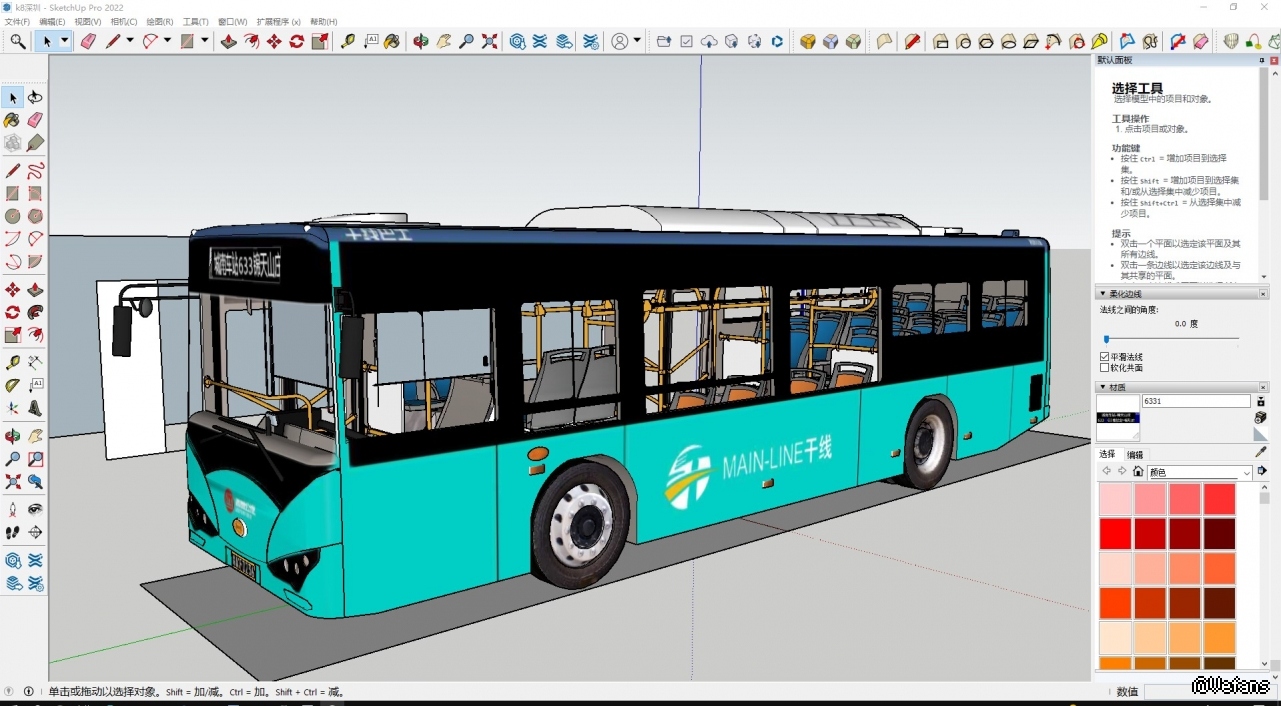This screenshot has width=1281, height=706.
Task: Switch to the 编辑 tab in materials
Action: [1135, 455]
